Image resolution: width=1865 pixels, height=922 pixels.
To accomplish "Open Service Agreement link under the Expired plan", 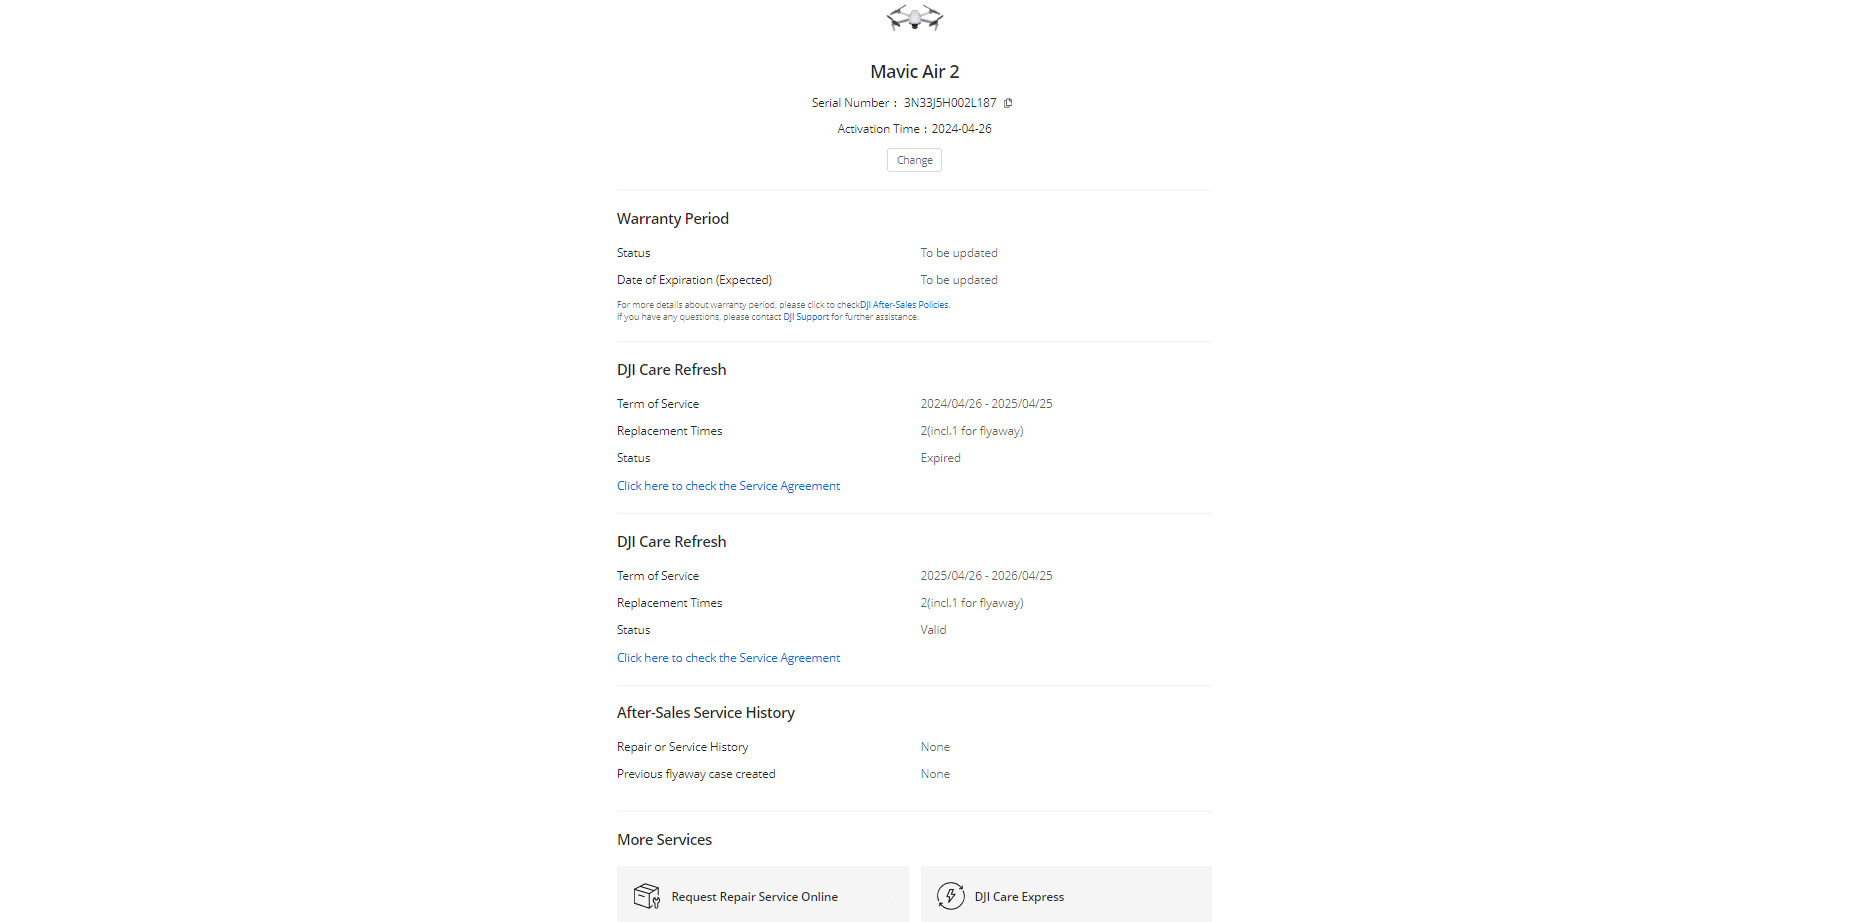I will point(728,486).
